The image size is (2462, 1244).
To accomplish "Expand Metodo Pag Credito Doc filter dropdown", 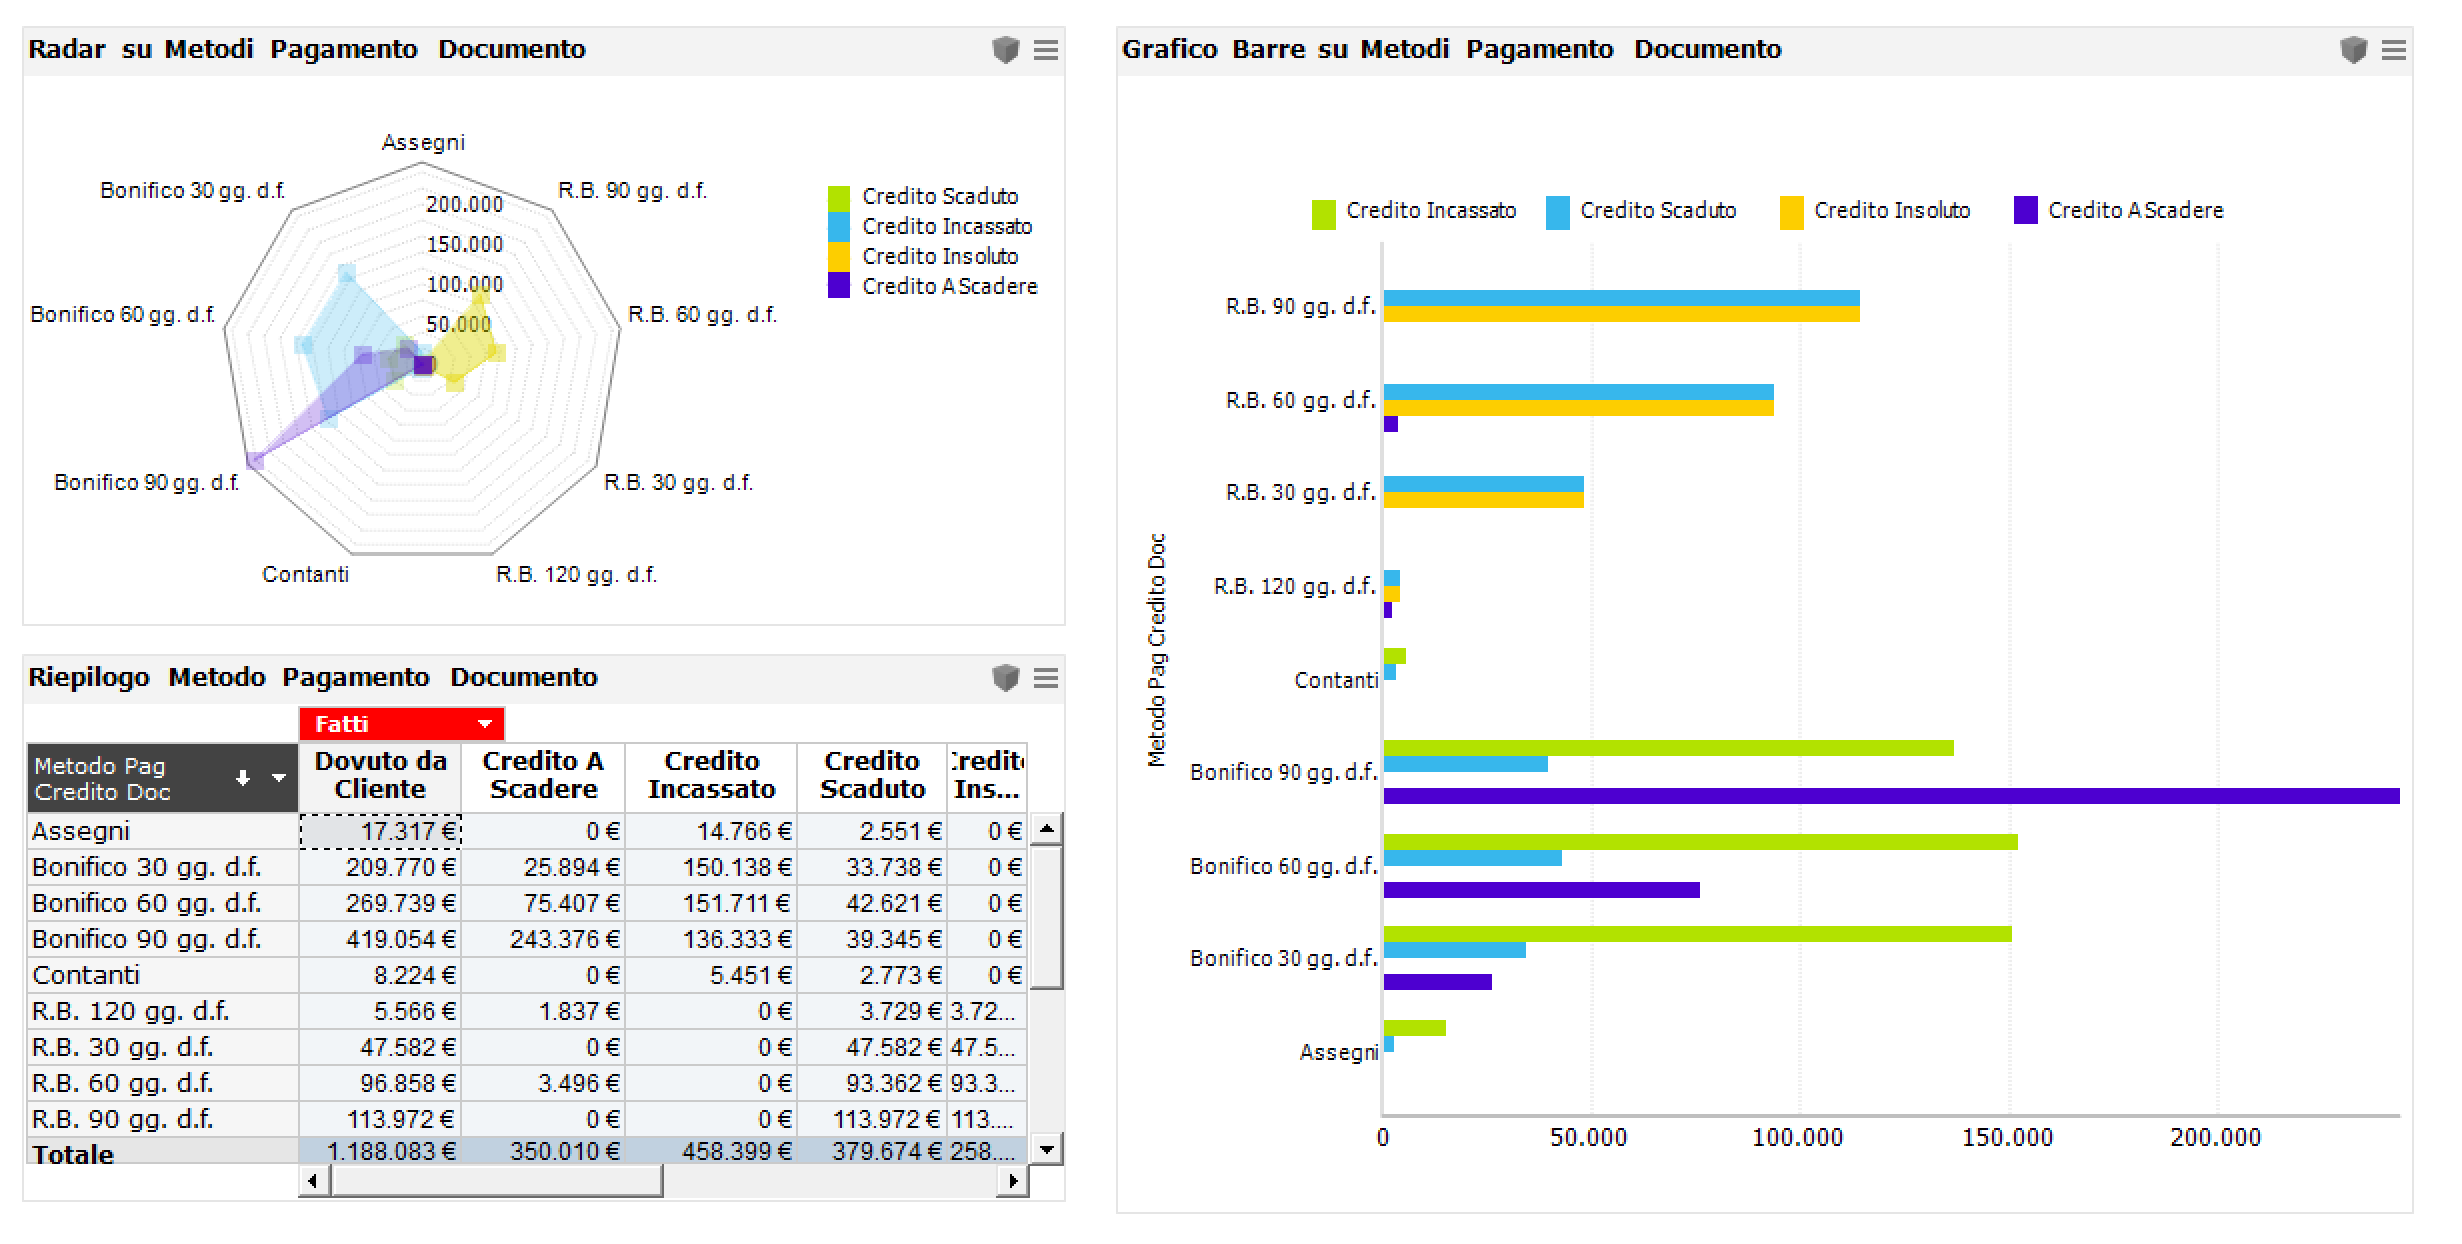I will [279, 778].
